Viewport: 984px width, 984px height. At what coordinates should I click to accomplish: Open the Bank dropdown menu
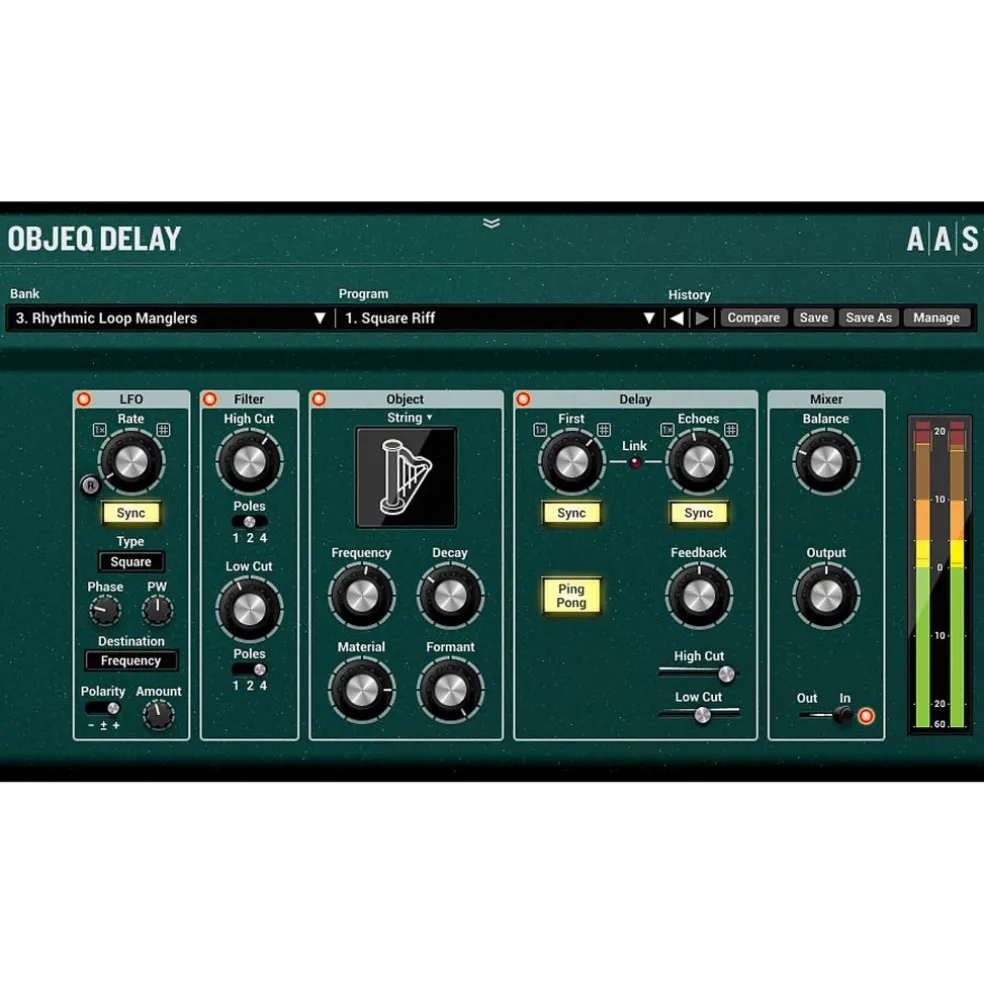click(171, 318)
